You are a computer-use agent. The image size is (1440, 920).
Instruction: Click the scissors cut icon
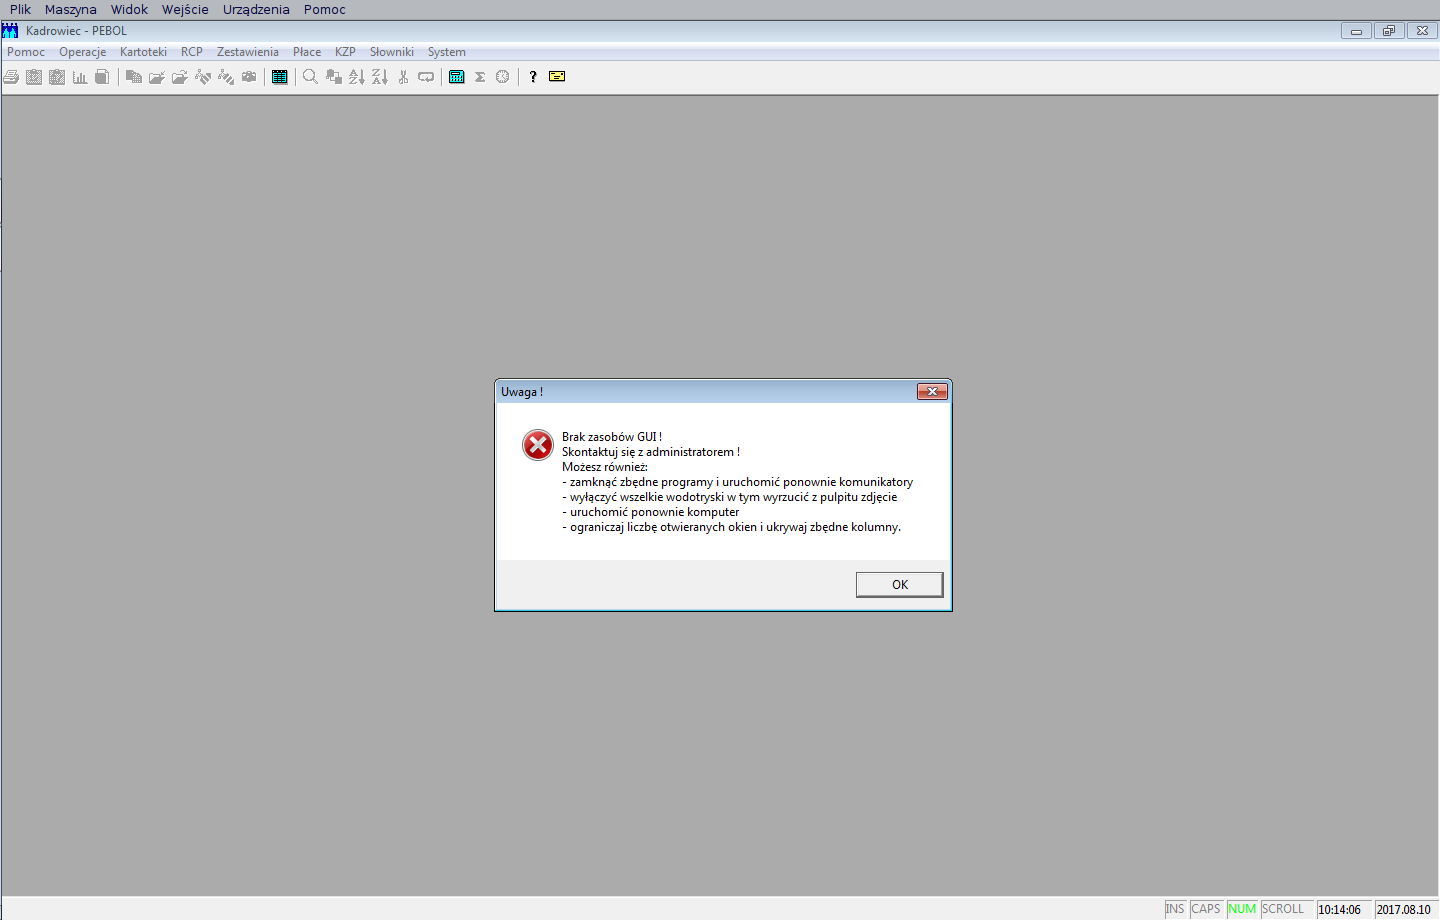point(403,77)
